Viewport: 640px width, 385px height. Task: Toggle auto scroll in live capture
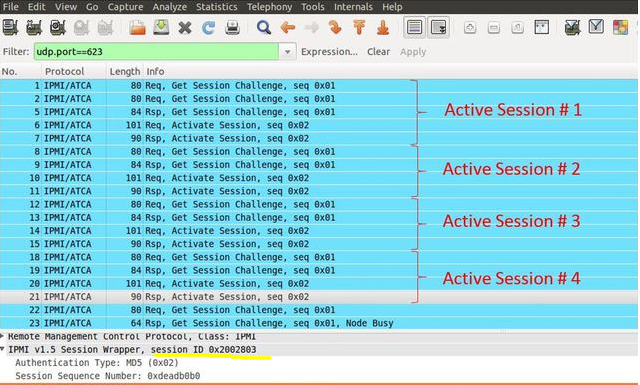(438, 27)
